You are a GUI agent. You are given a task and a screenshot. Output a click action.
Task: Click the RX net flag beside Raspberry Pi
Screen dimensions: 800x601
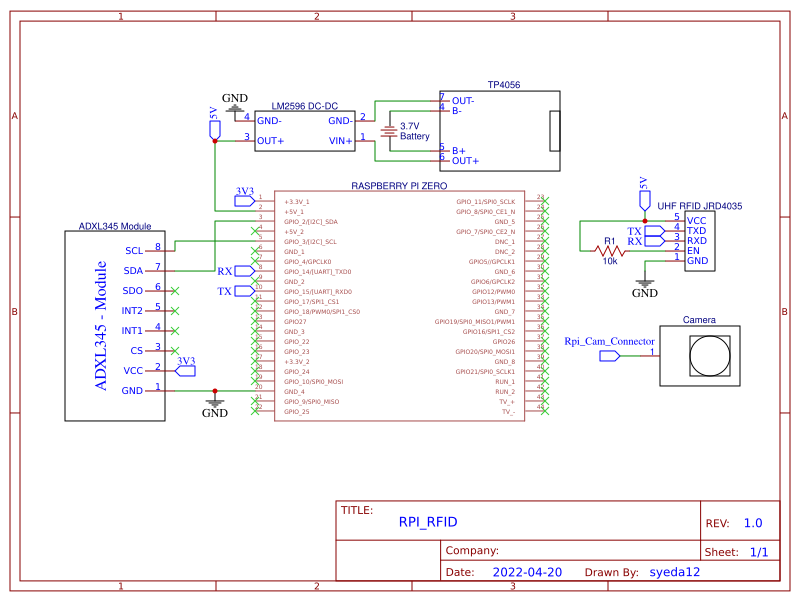coord(243,271)
